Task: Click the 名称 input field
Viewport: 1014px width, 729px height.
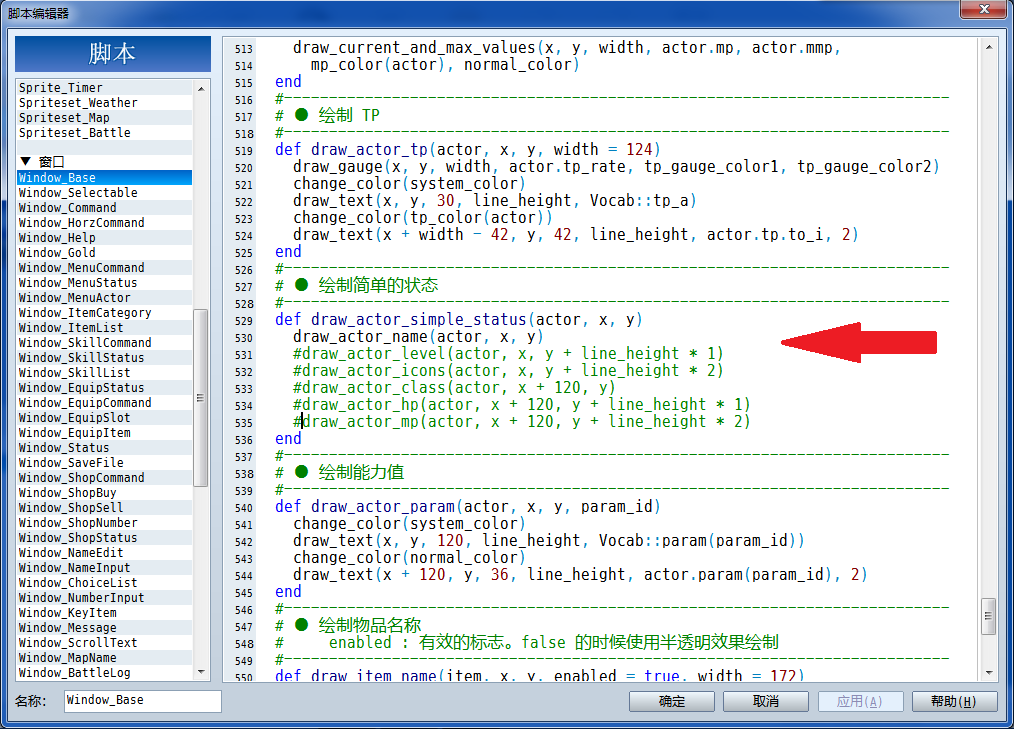Action: [142, 701]
